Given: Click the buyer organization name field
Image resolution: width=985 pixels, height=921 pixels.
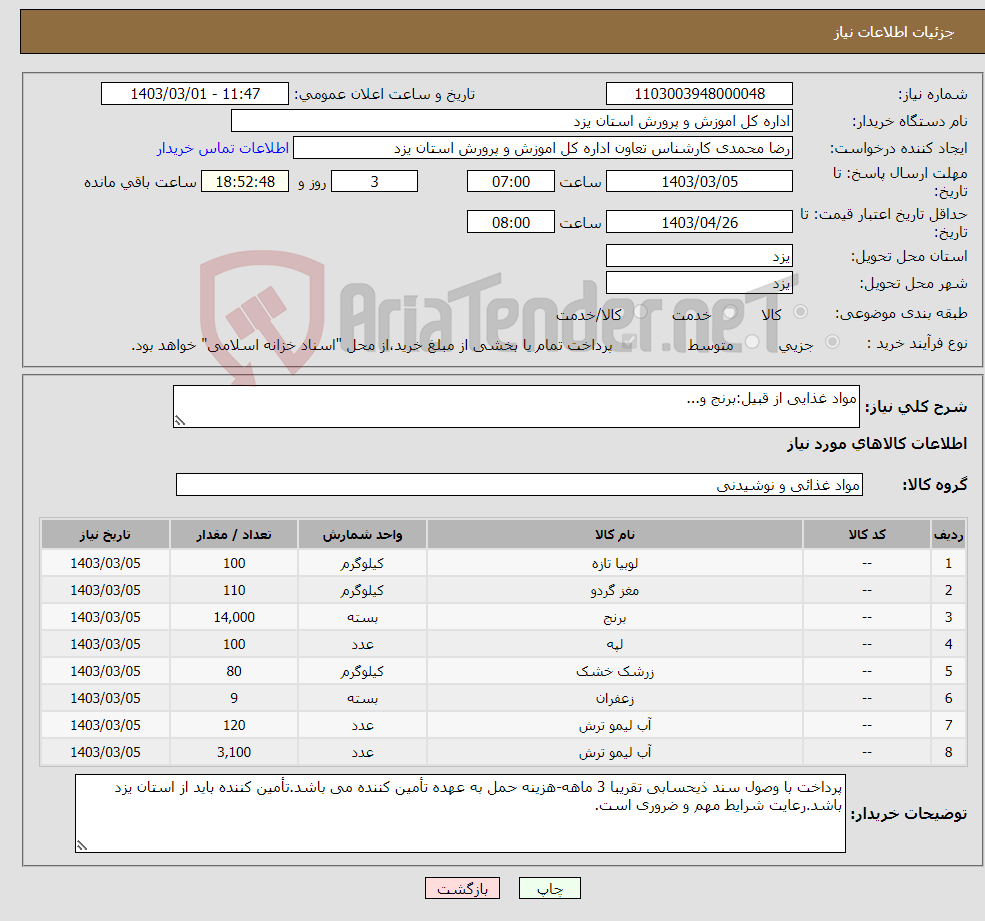Looking at the screenshot, I should click(x=512, y=121).
